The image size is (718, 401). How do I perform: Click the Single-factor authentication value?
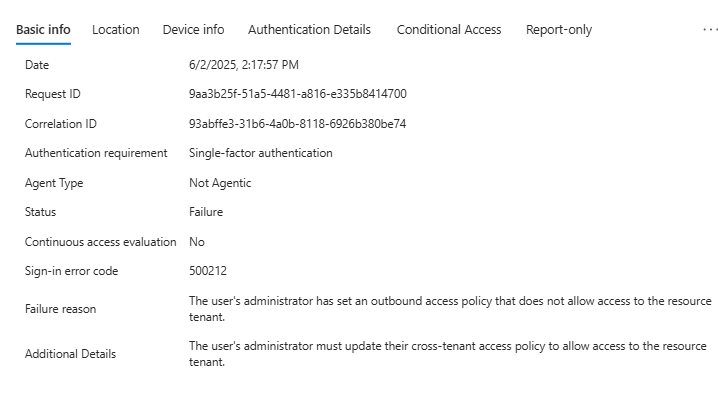[x=260, y=153]
